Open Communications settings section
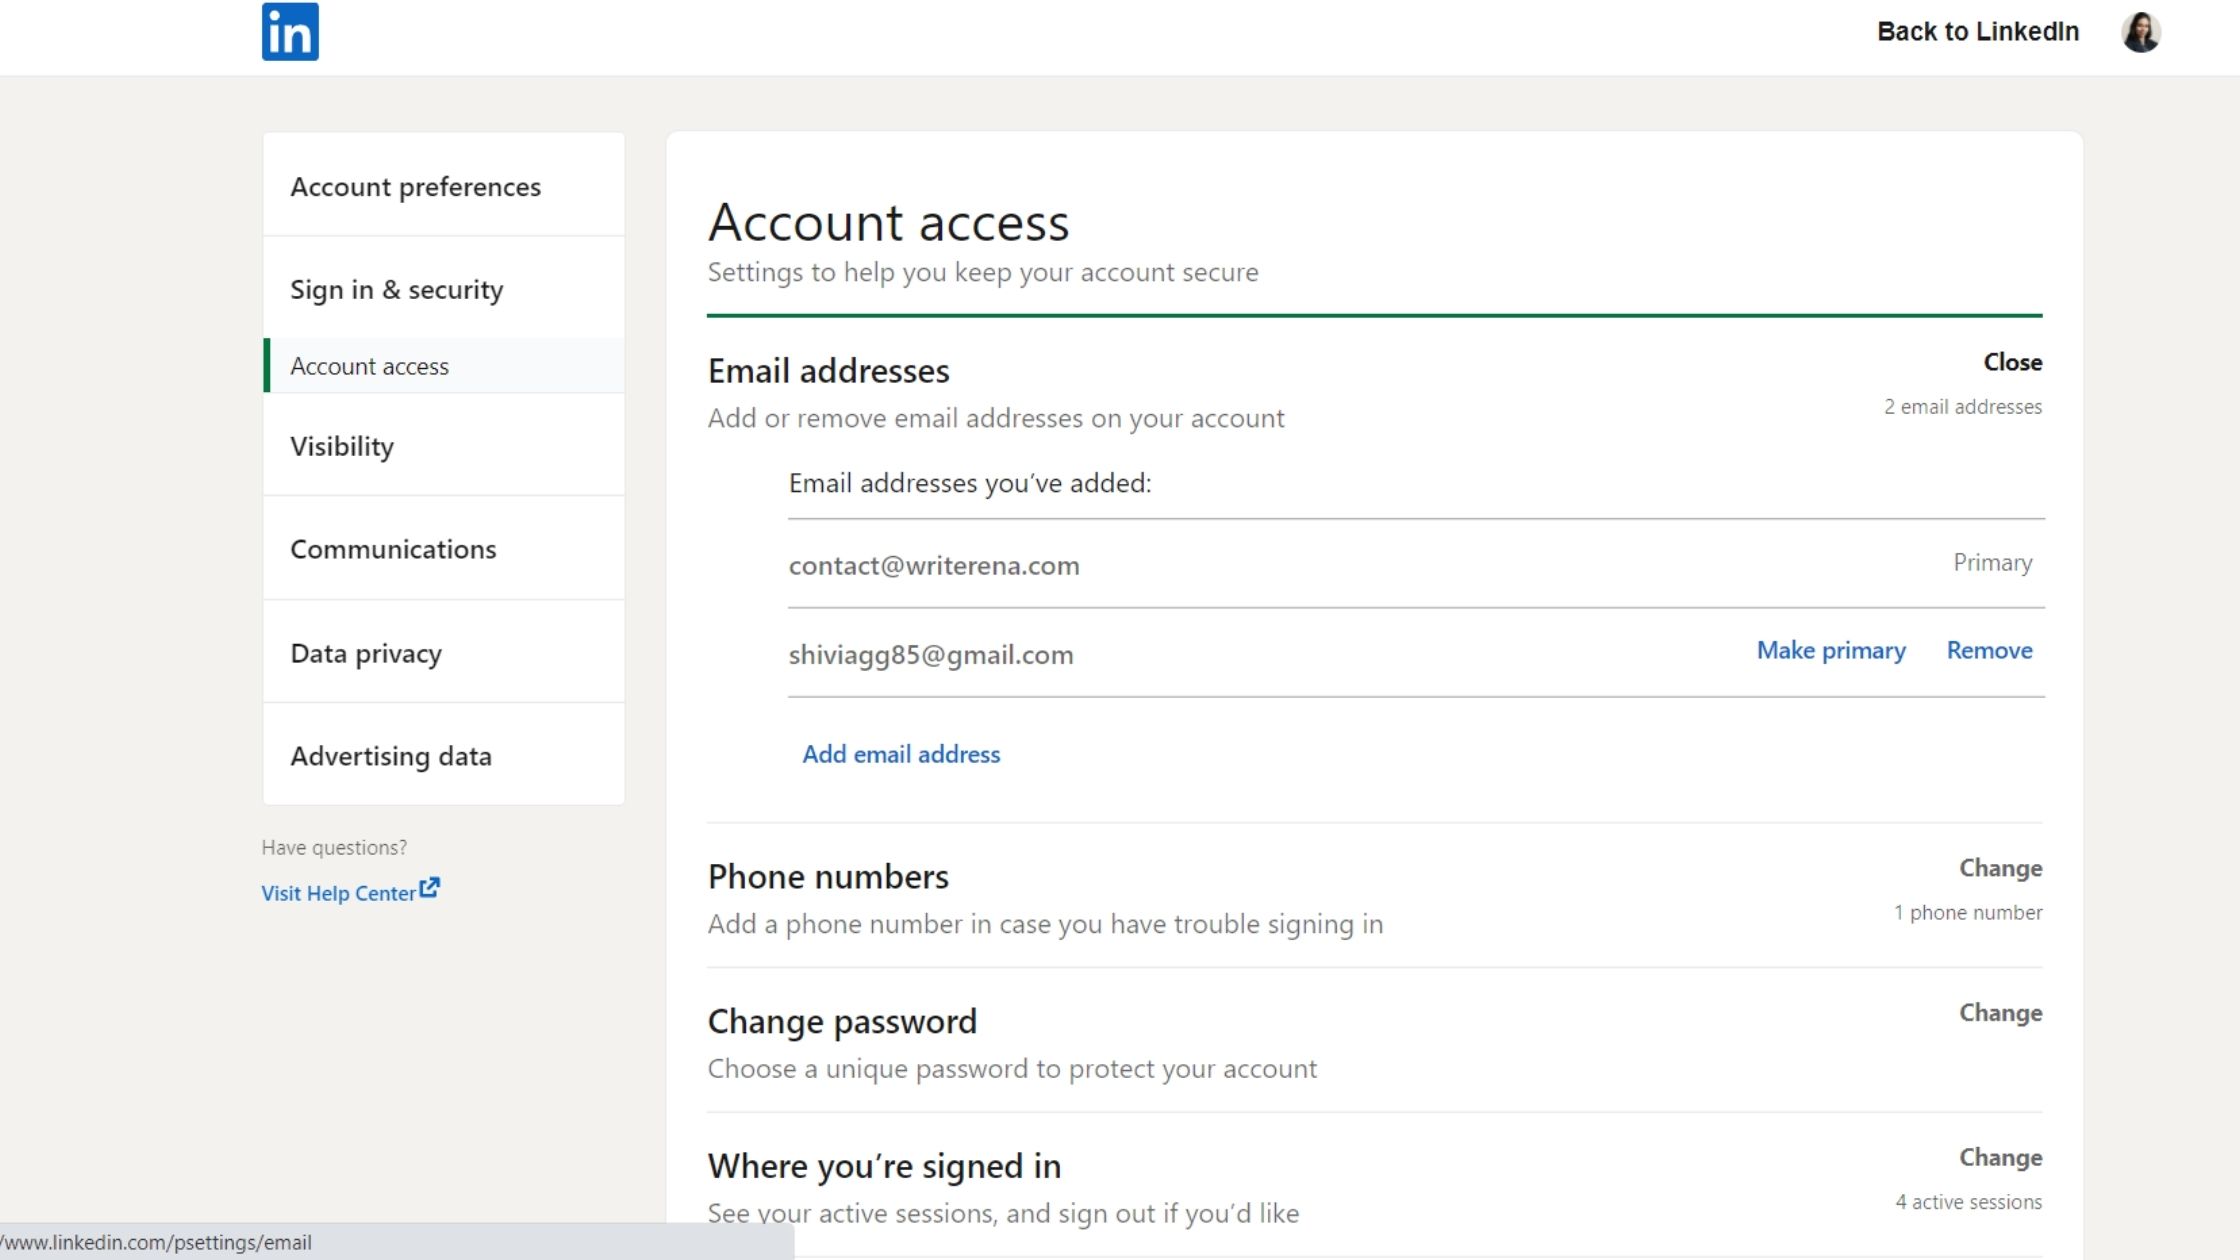This screenshot has height=1260, width=2240. click(392, 548)
